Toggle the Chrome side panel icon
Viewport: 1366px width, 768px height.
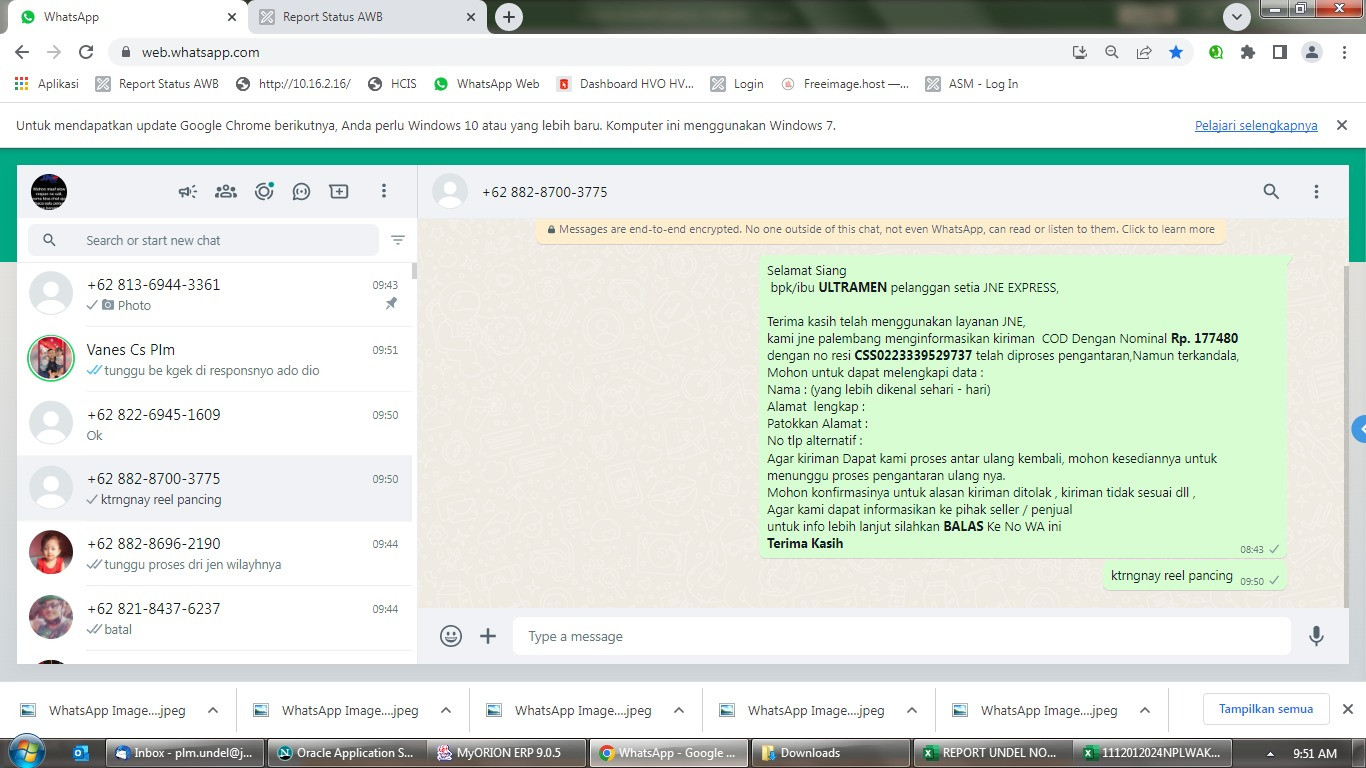(1279, 52)
